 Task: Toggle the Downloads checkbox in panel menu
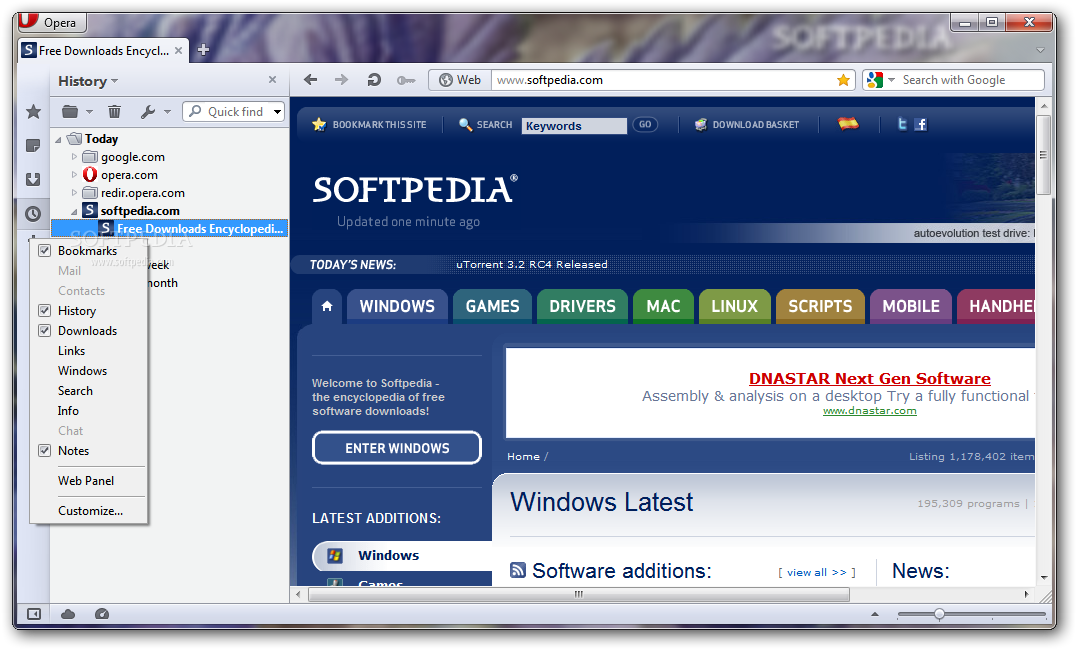point(45,330)
